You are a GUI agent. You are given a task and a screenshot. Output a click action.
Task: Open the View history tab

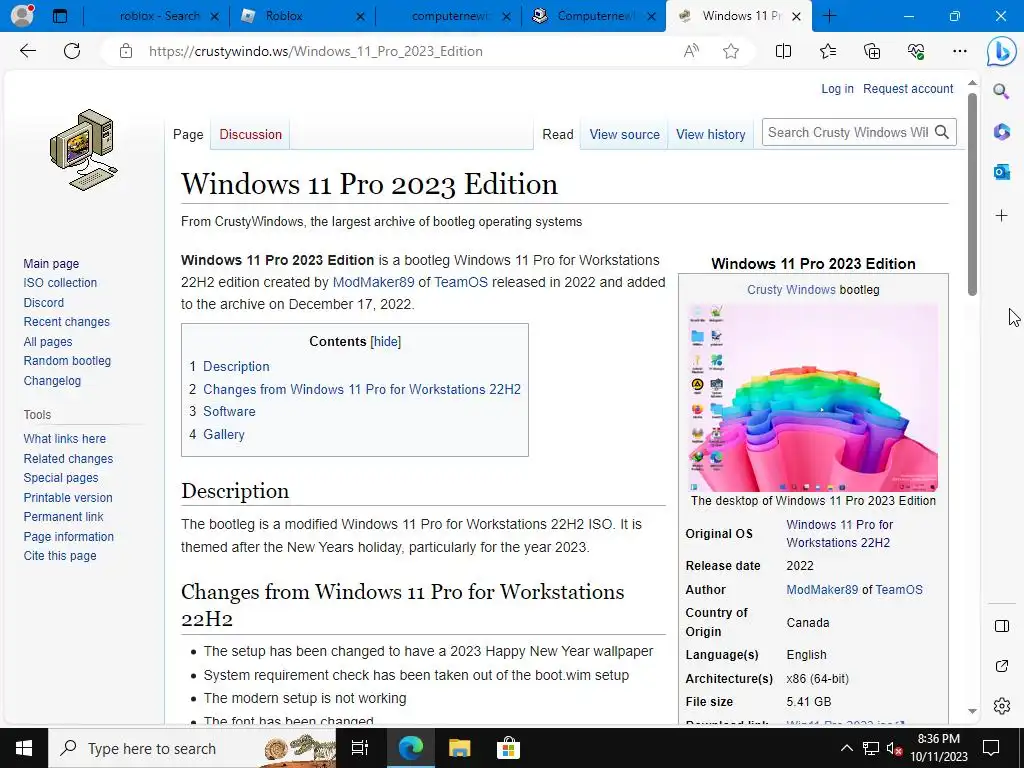pos(711,135)
